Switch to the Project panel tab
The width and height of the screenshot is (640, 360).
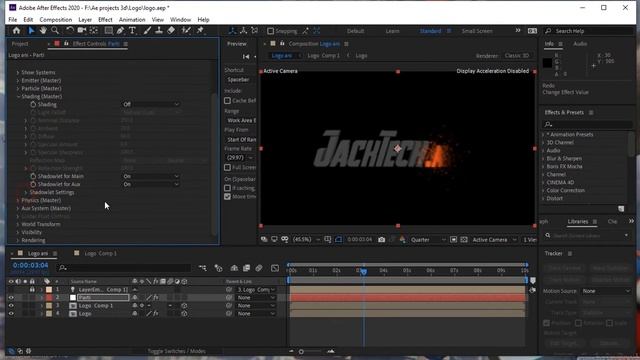click(x=20, y=44)
